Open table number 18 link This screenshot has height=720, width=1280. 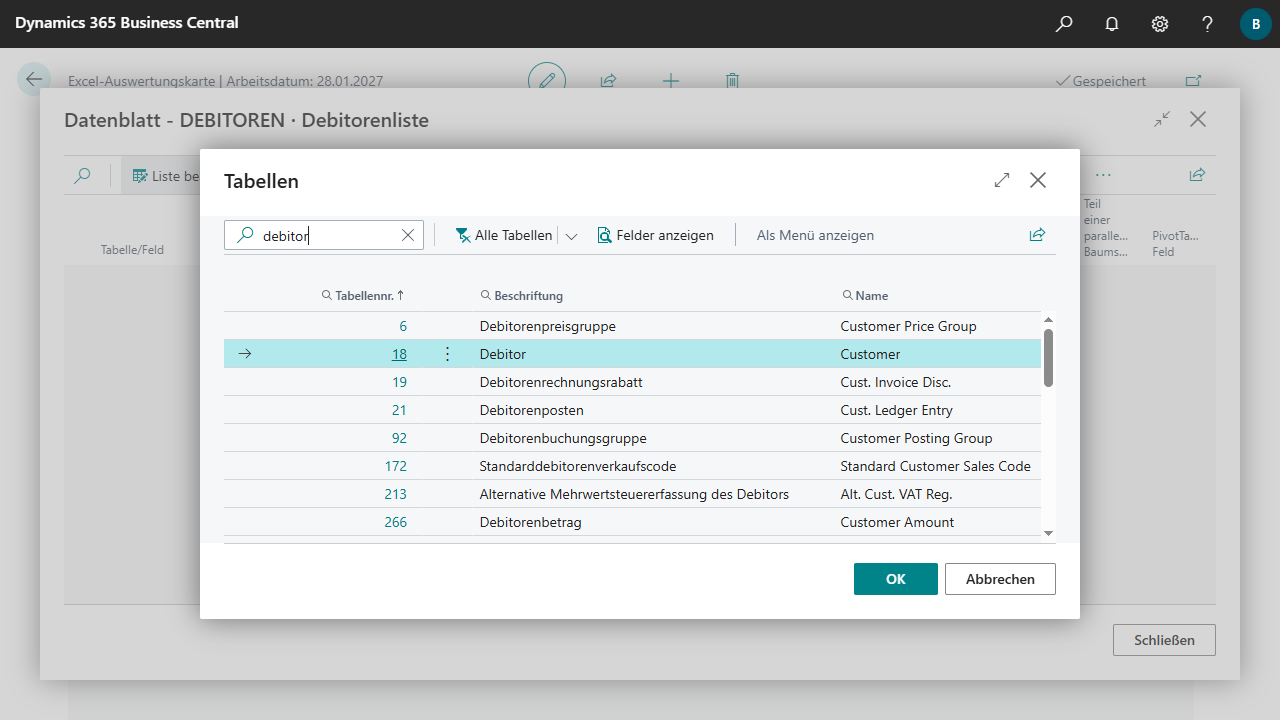pos(399,354)
